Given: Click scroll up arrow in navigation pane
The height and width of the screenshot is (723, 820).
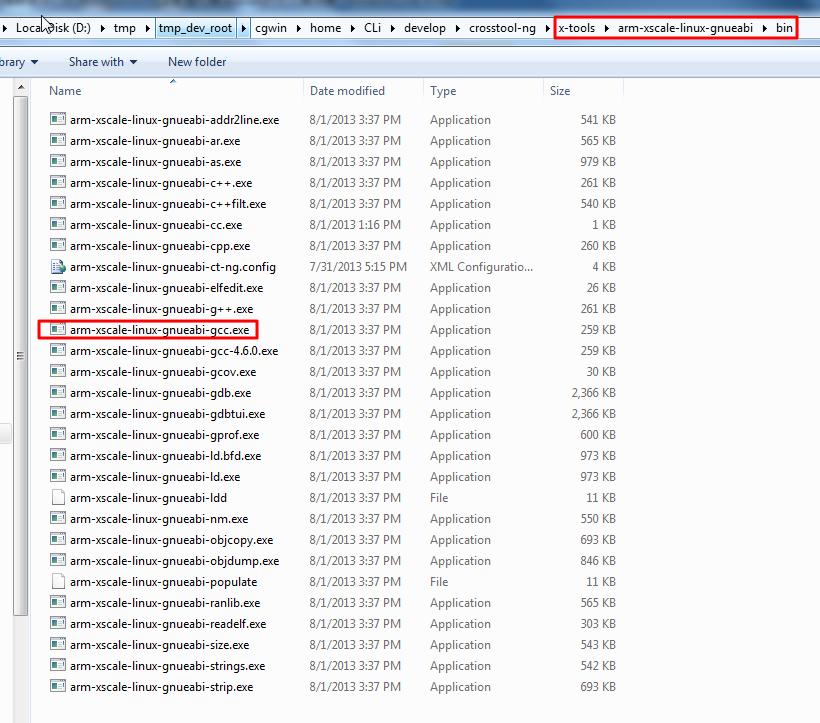Looking at the screenshot, I should (20, 87).
